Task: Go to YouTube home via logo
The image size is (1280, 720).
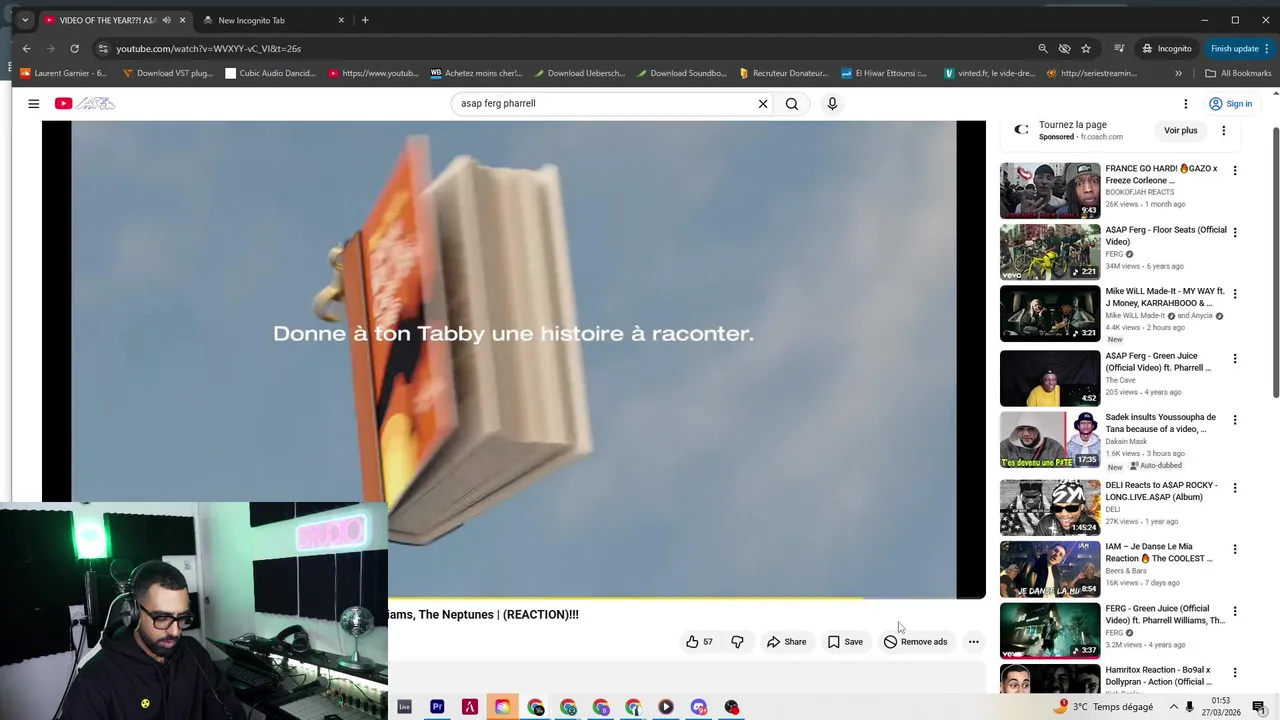Action: [x=85, y=104]
